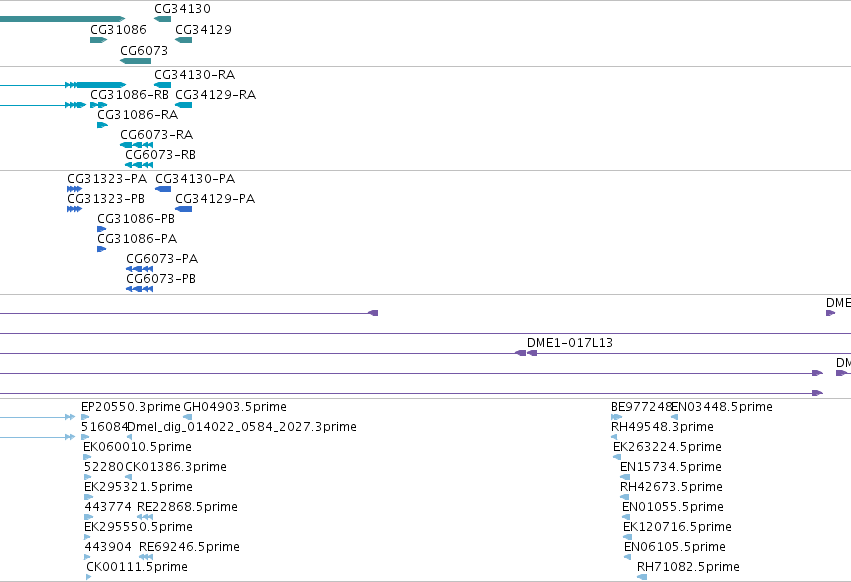The height and width of the screenshot is (582, 851).
Task: Select EST RH49548.3prime
Action: pos(614,437)
